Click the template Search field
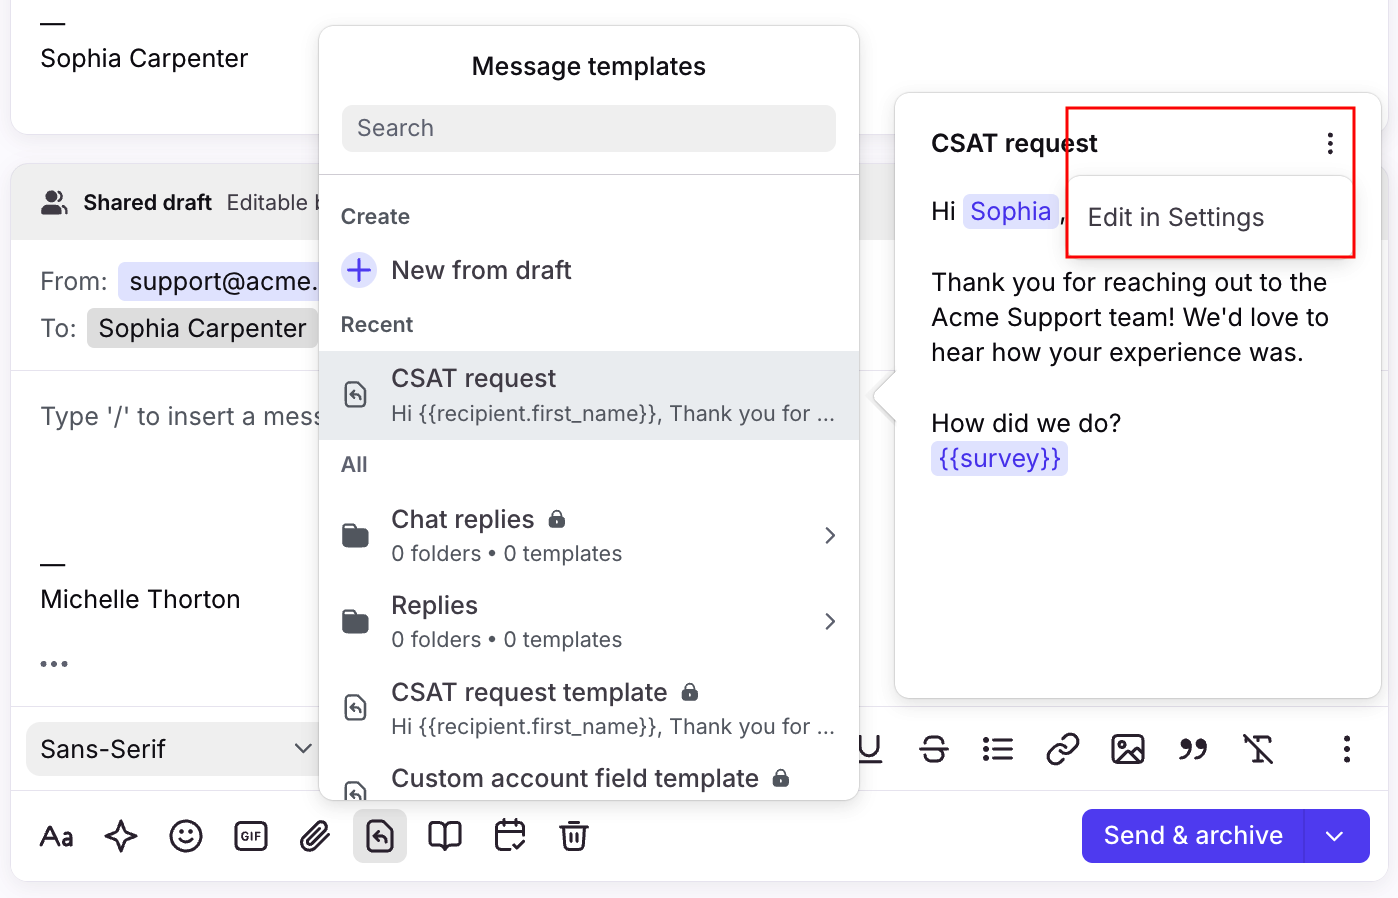 click(x=588, y=129)
